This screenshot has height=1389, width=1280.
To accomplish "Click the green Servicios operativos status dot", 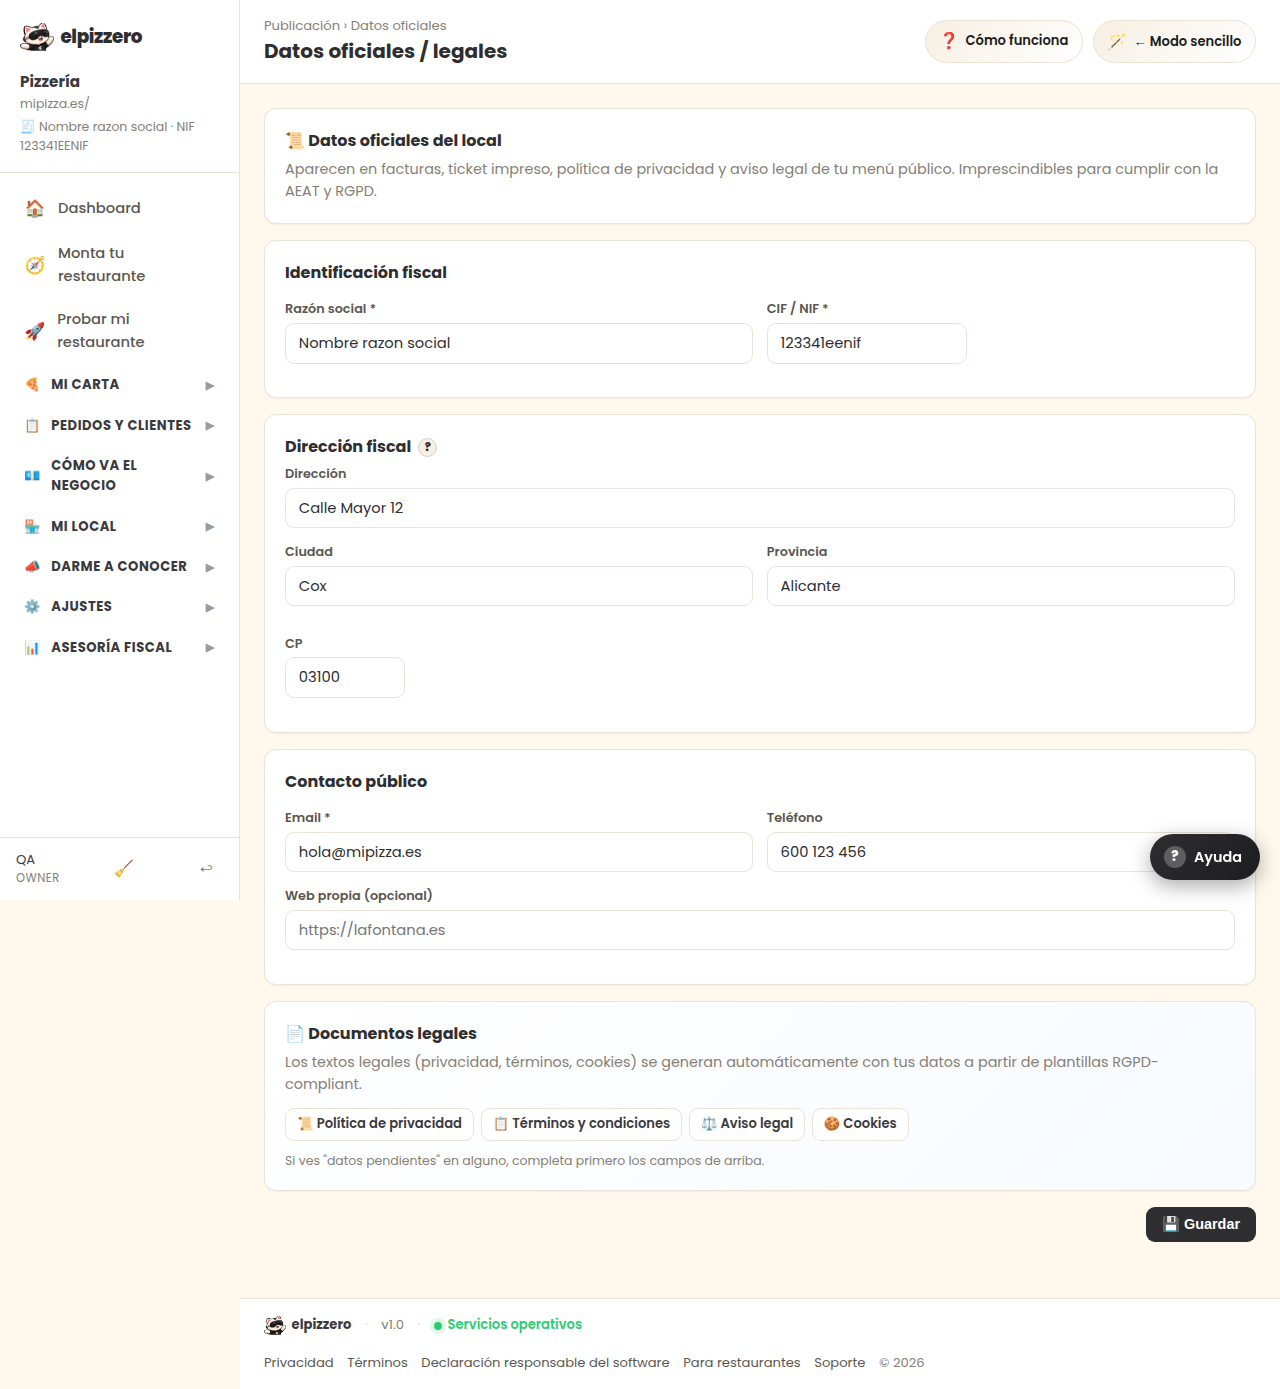I will pyautogui.click(x=437, y=1325).
